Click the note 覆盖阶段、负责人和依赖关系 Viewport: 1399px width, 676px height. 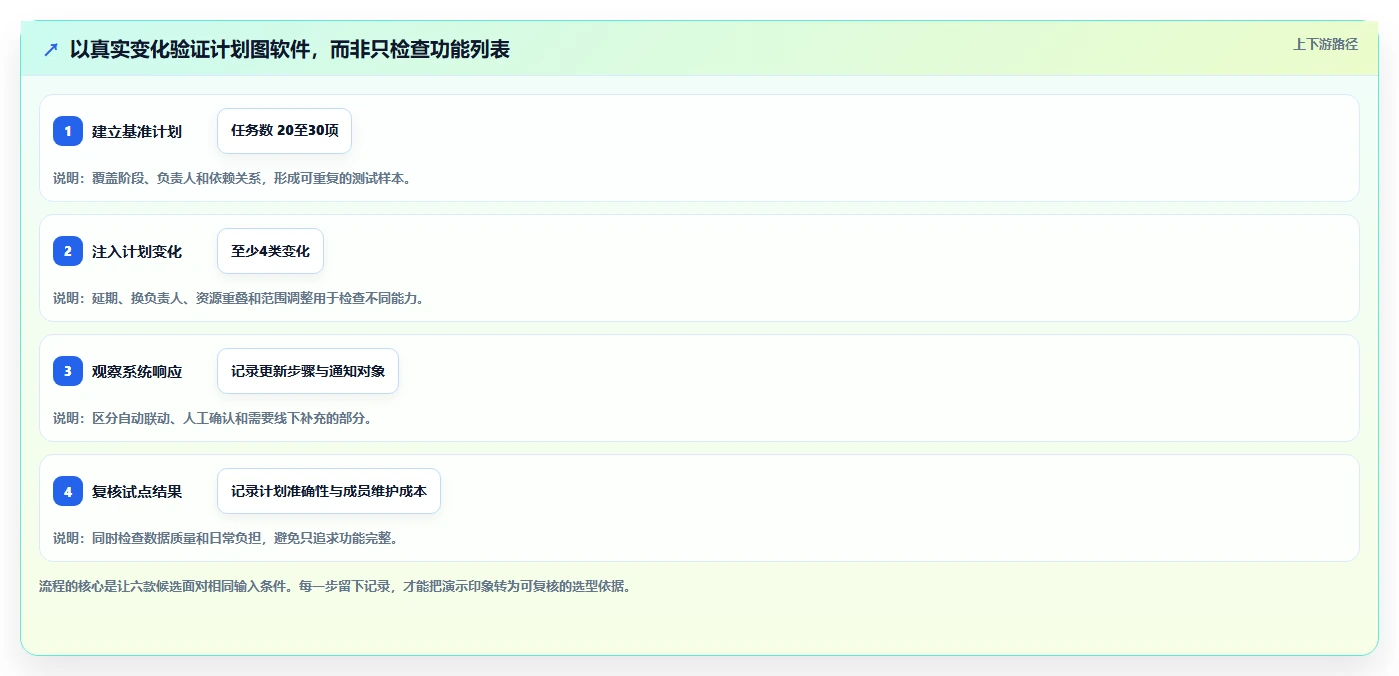click(232, 179)
